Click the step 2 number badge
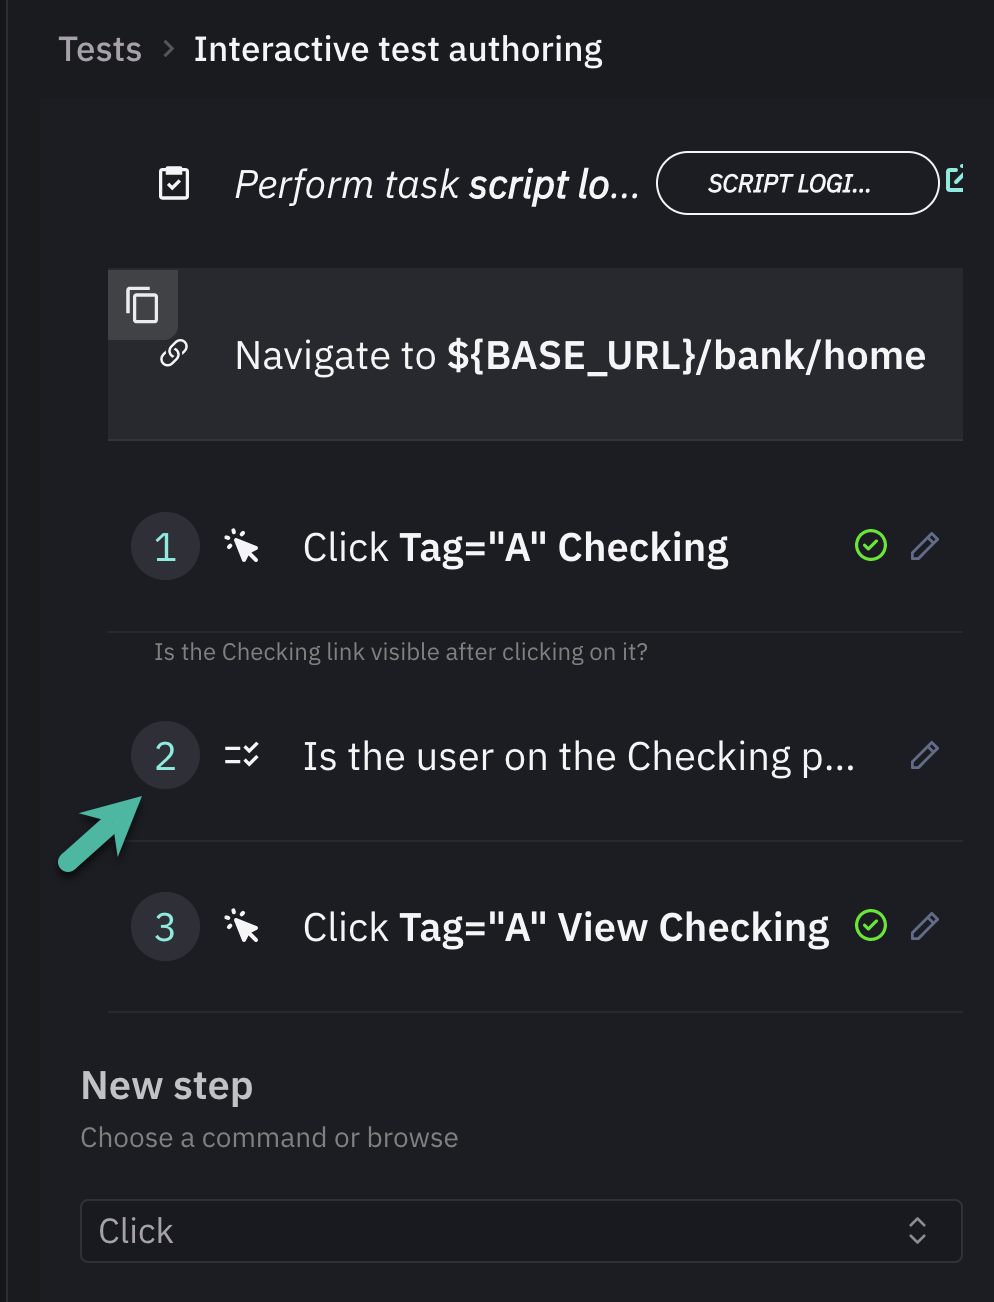Image resolution: width=994 pixels, height=1302 pixels. click(x=165, y=755)
